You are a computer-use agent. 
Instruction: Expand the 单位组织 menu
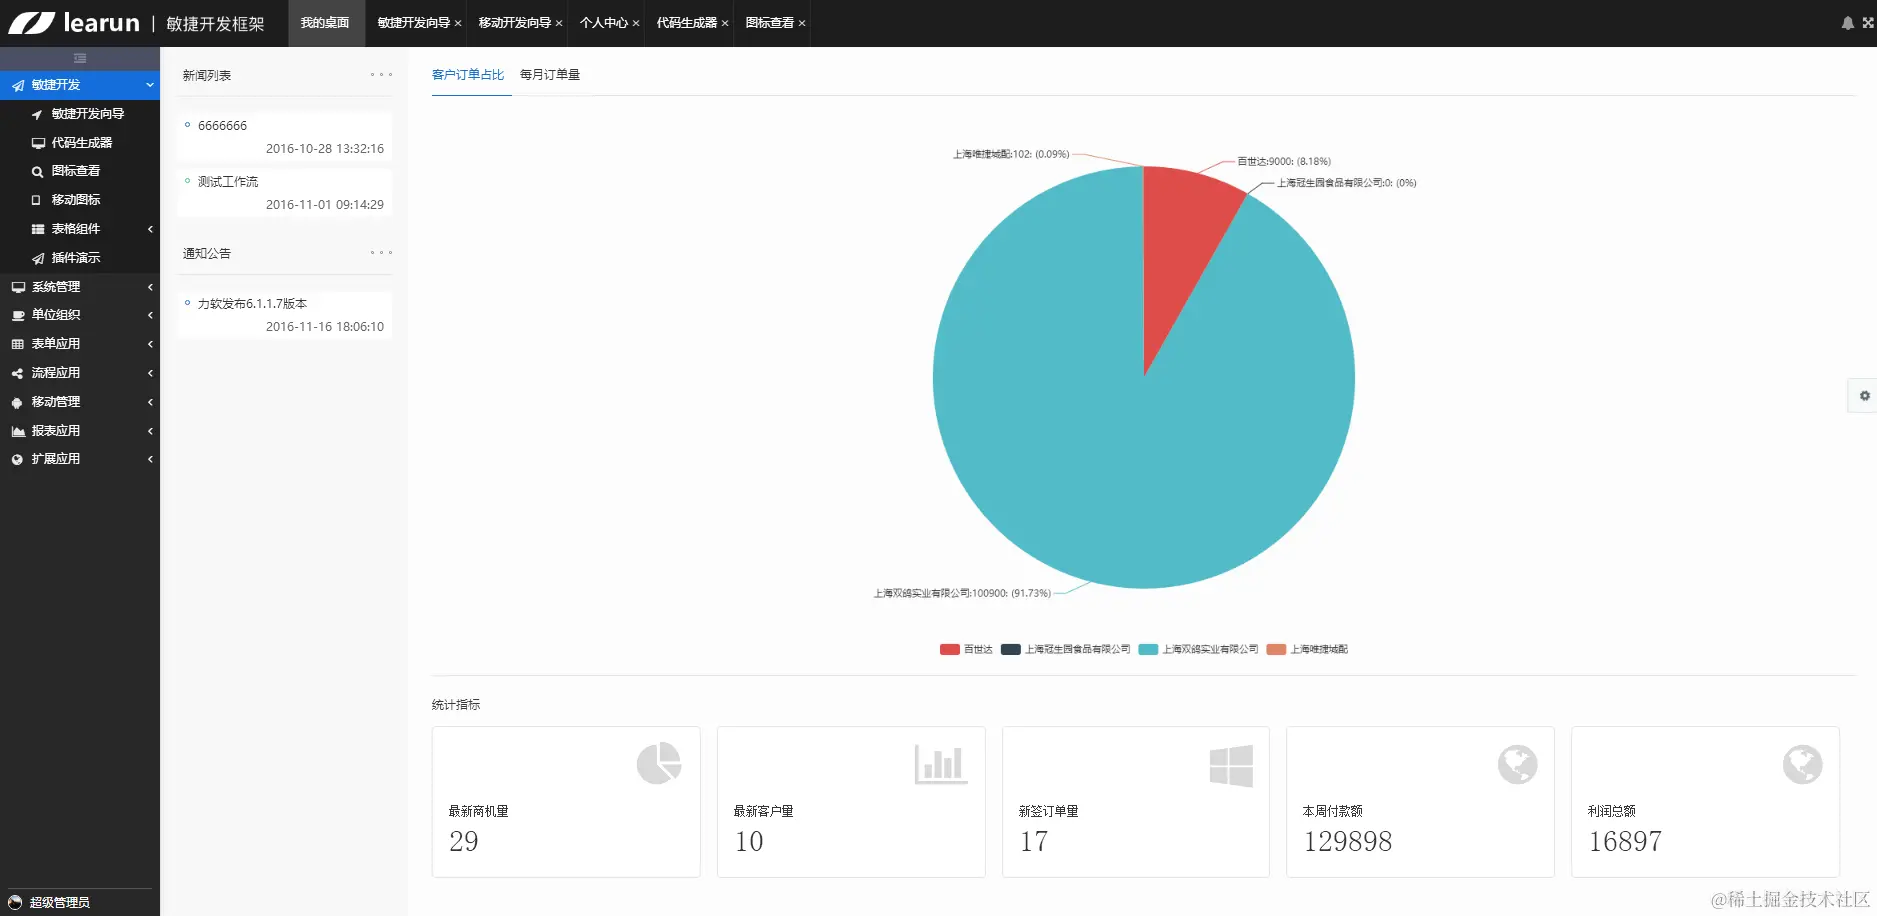(x=80, y=315)
